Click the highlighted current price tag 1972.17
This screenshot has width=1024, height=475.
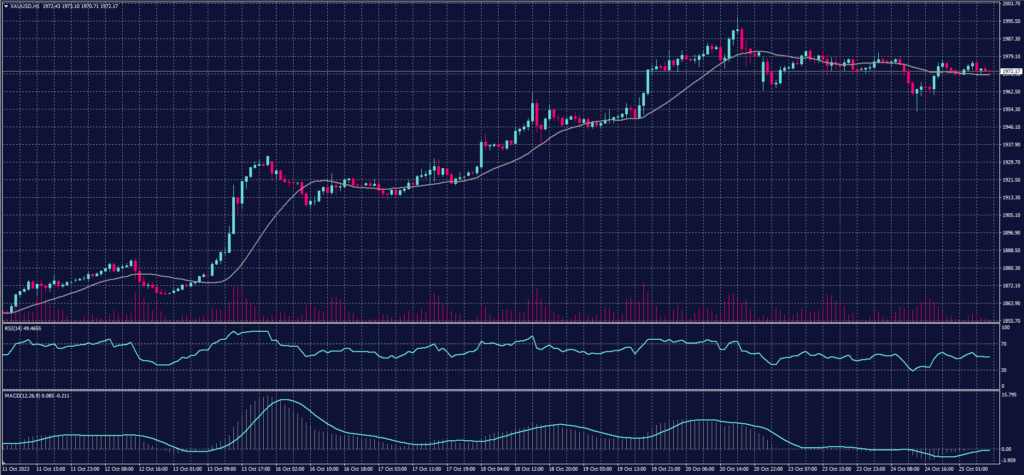tap(1010, 72)
